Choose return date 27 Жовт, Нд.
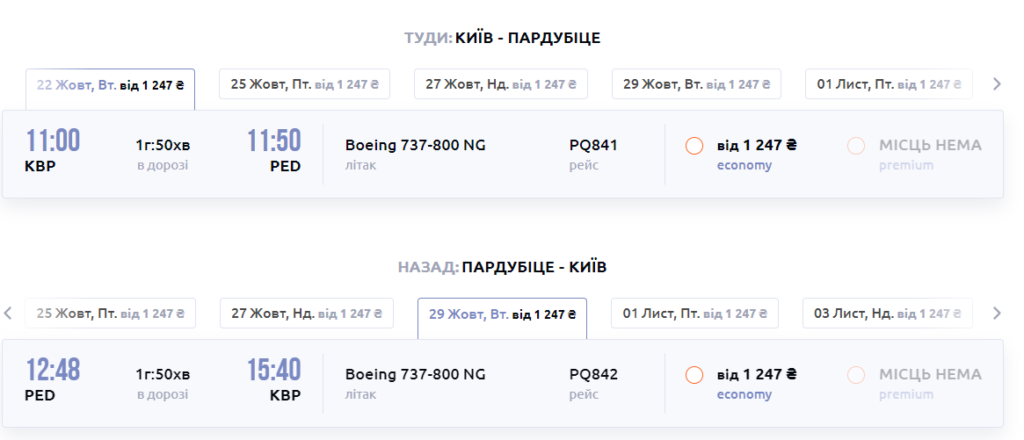 [305, 313]
